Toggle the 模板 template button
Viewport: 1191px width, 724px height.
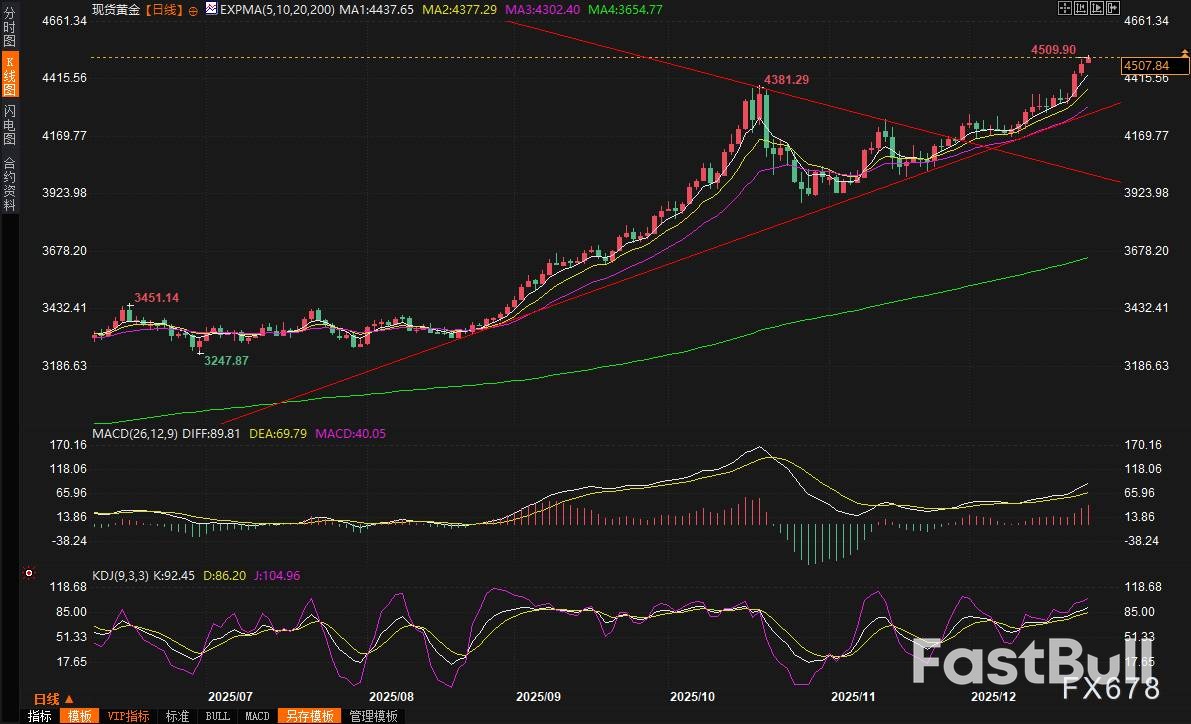pos(78,716)
